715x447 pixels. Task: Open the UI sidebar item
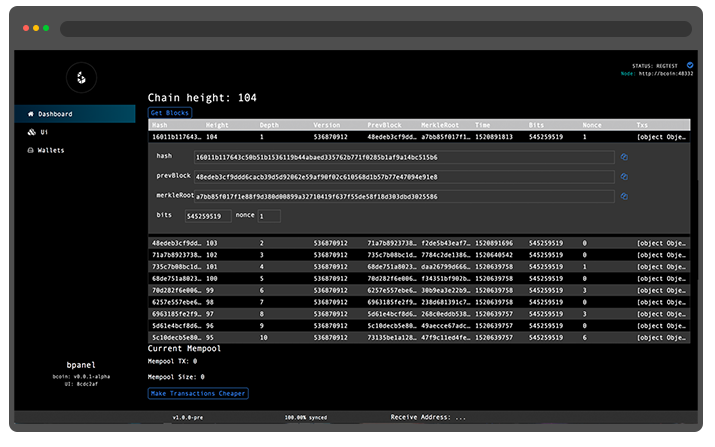point(75,132)
